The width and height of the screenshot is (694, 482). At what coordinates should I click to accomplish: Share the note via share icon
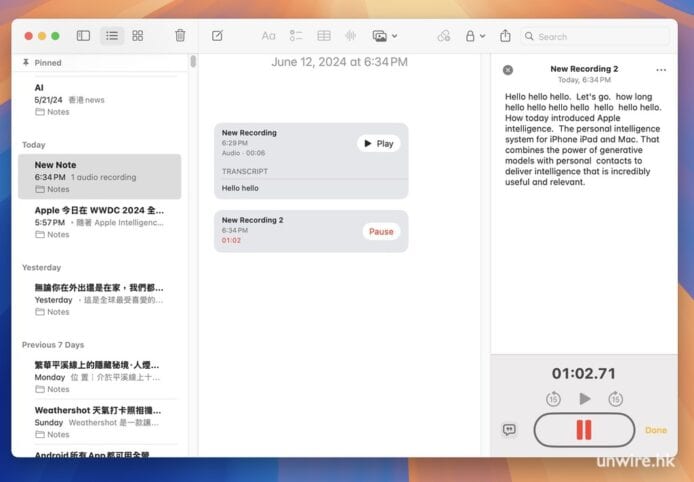pos(505,36)
